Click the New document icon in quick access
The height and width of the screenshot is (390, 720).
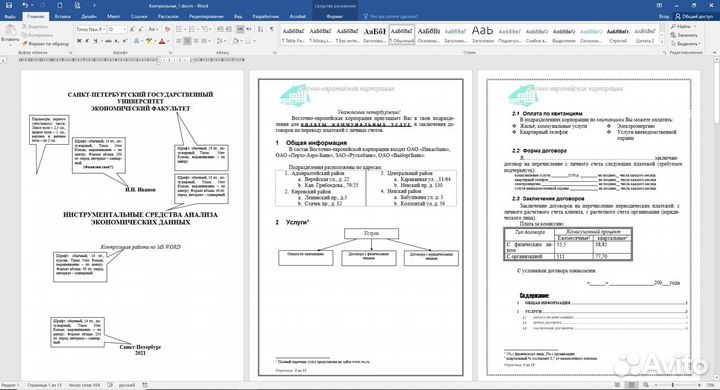59,5
